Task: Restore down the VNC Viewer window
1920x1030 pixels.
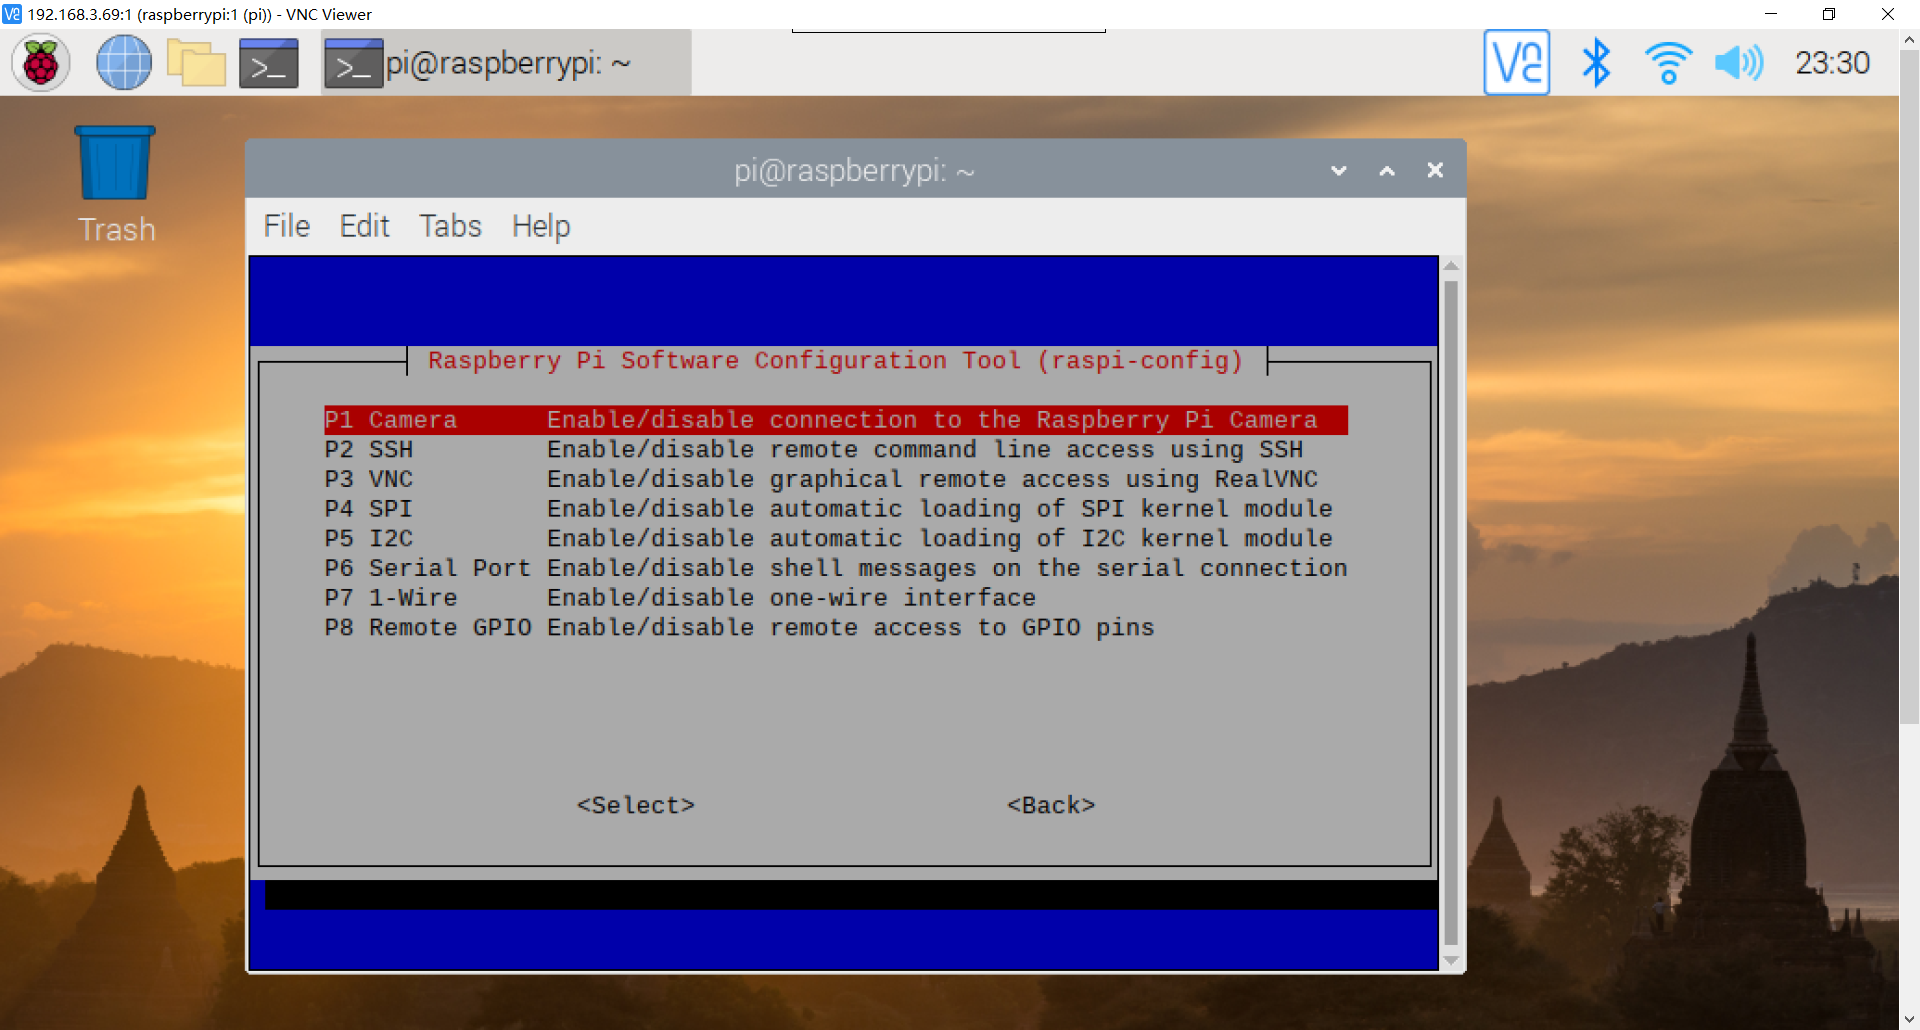Action: coord(1829,14)
